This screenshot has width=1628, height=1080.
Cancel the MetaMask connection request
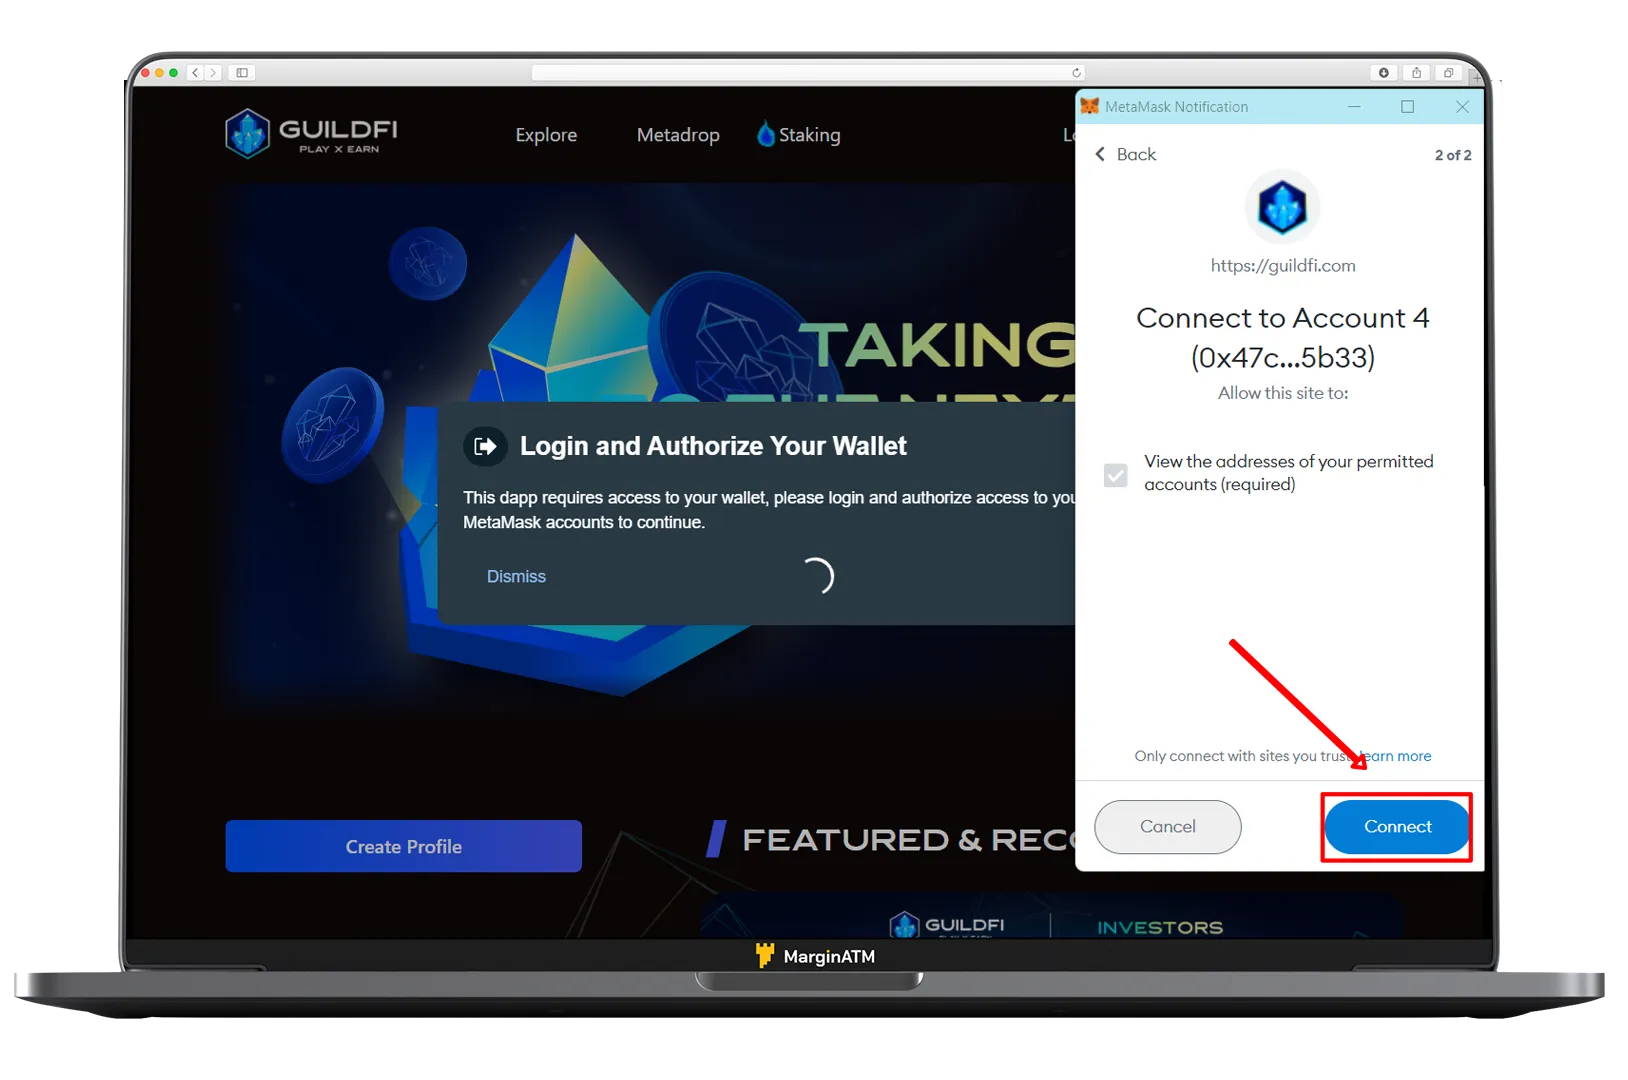coord(1167,827)
